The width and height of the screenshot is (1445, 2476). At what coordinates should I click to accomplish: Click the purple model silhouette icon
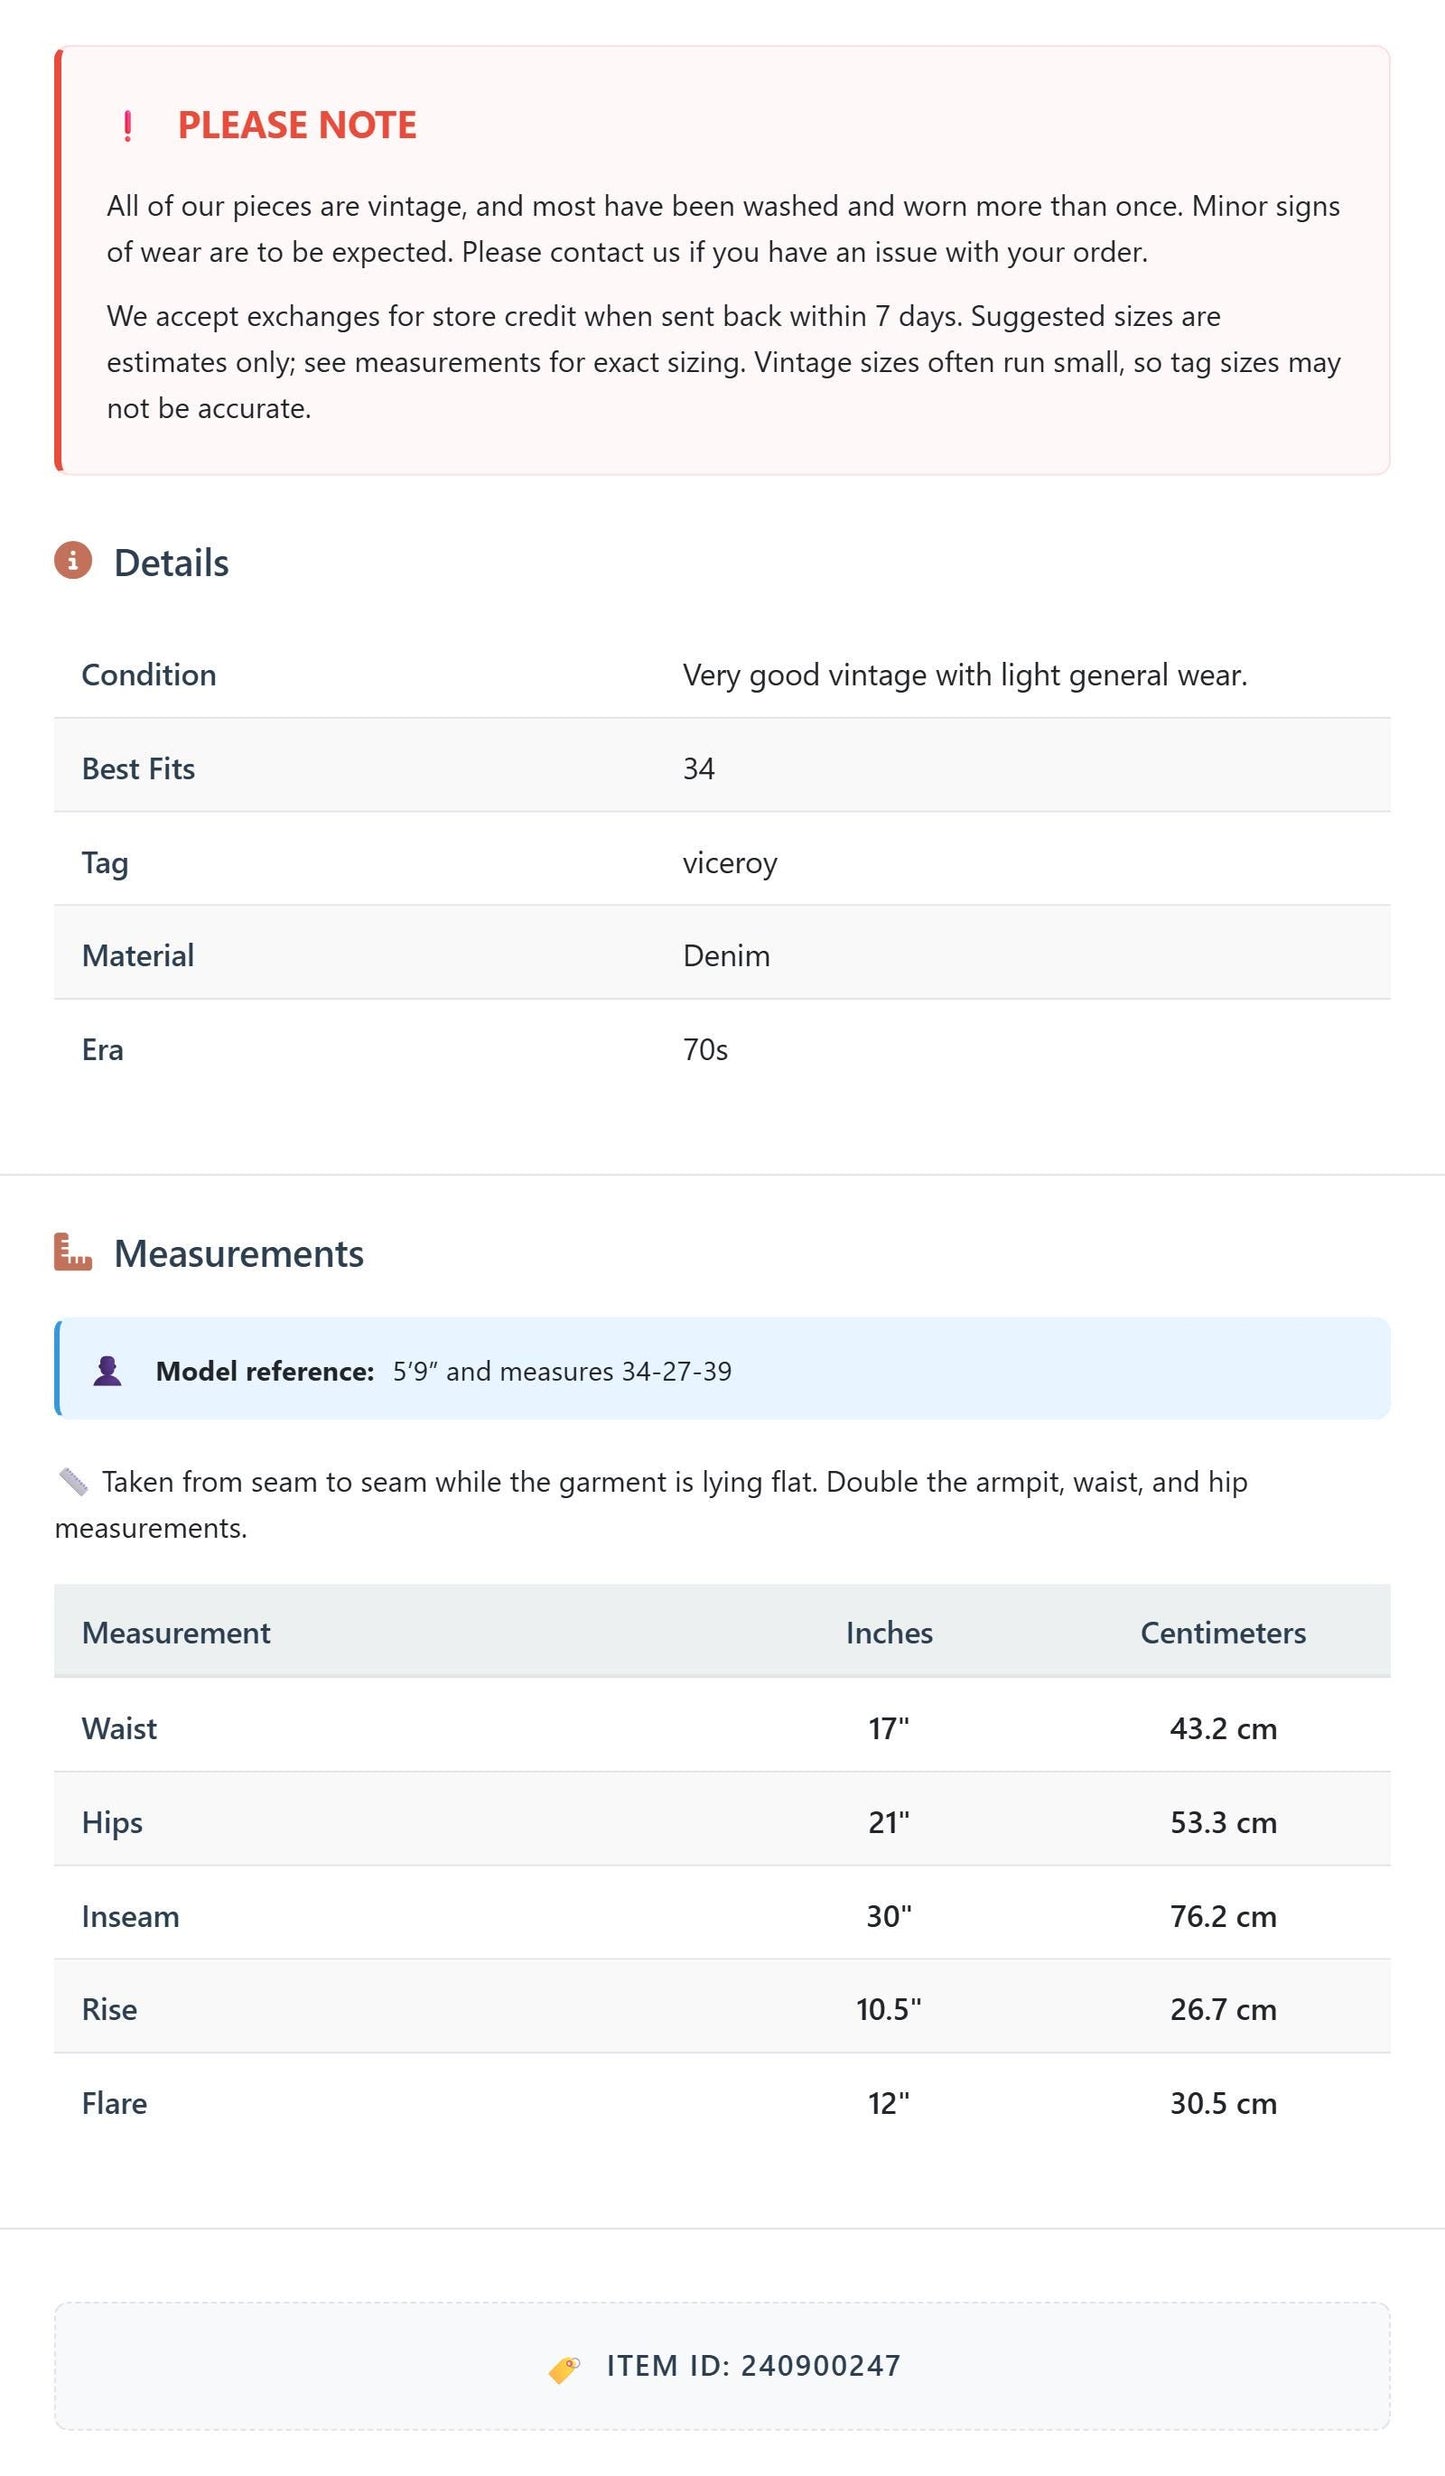coord(107,1370)
